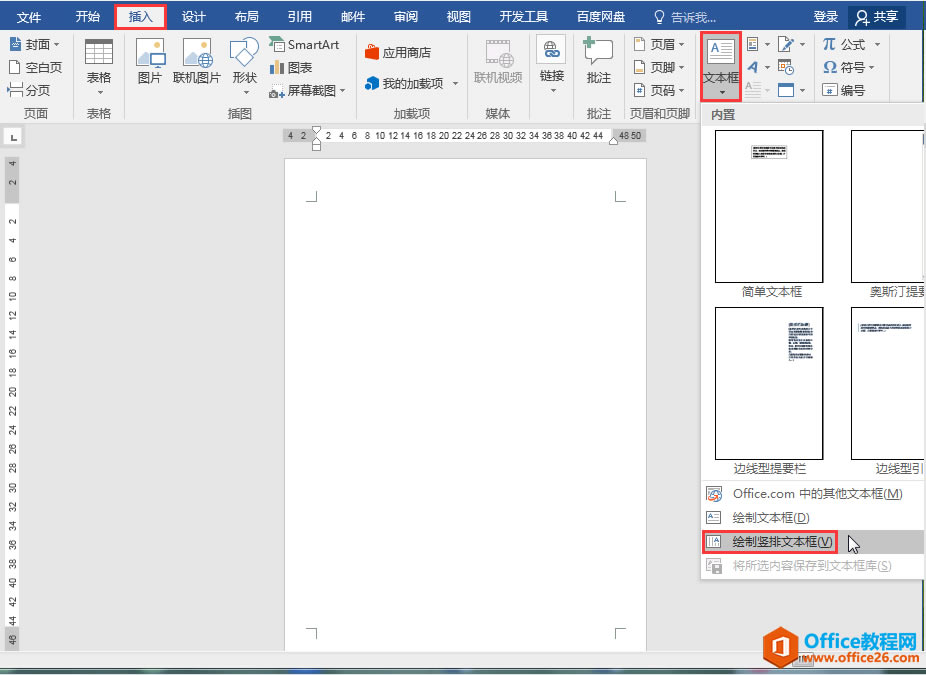Switch to the 设计 design tab
The width and height of the screenshot is (926, 675).
click(194, 17)
